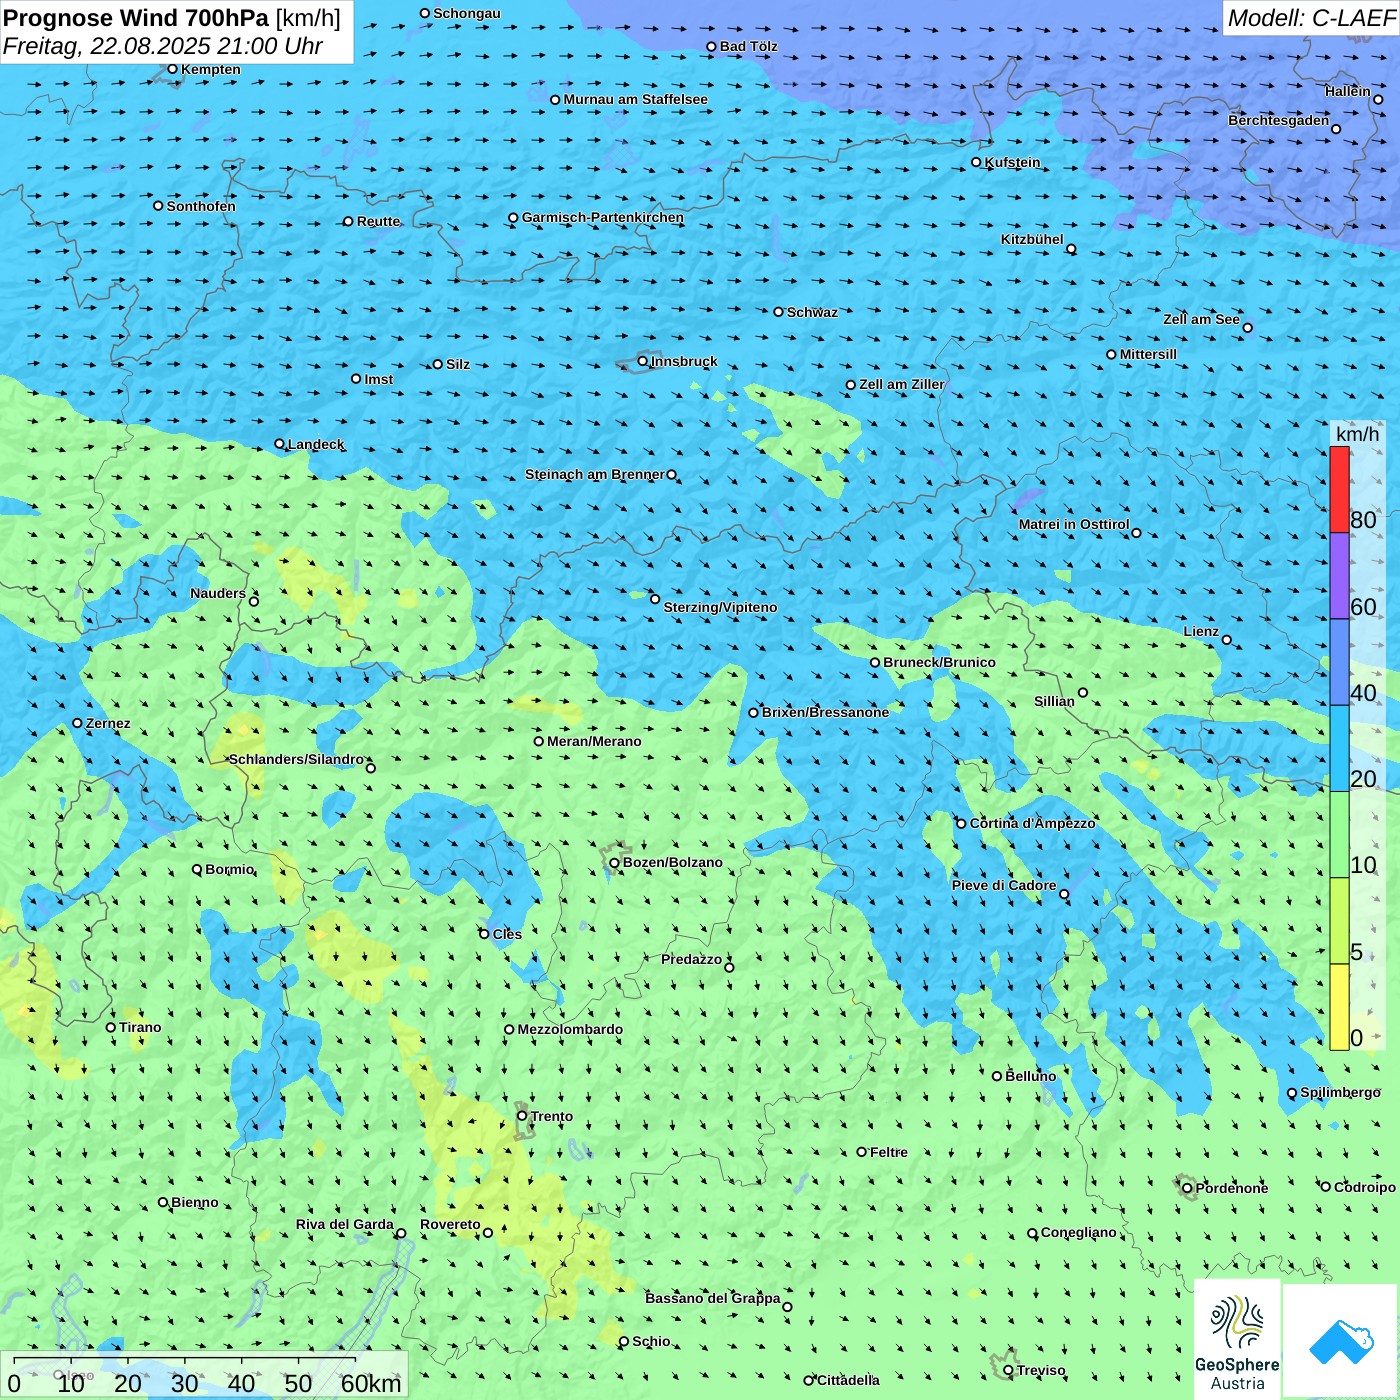Select the "Murnau am Staffelsee" label

point(636,99)
